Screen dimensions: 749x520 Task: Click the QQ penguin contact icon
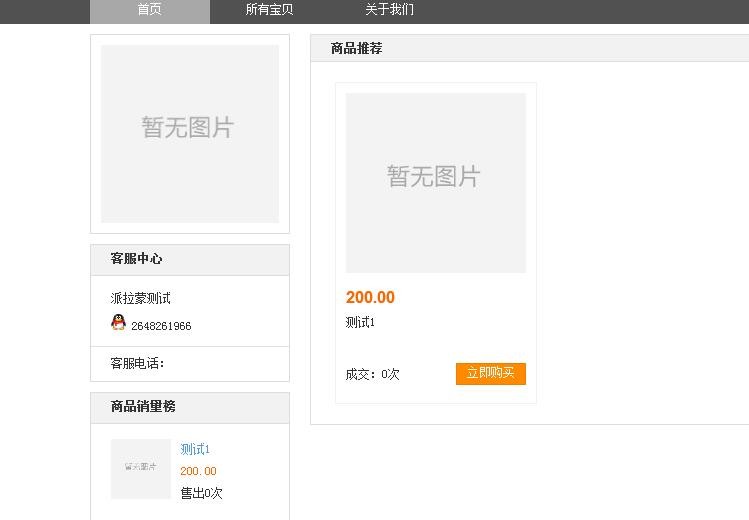coord(118,322)
